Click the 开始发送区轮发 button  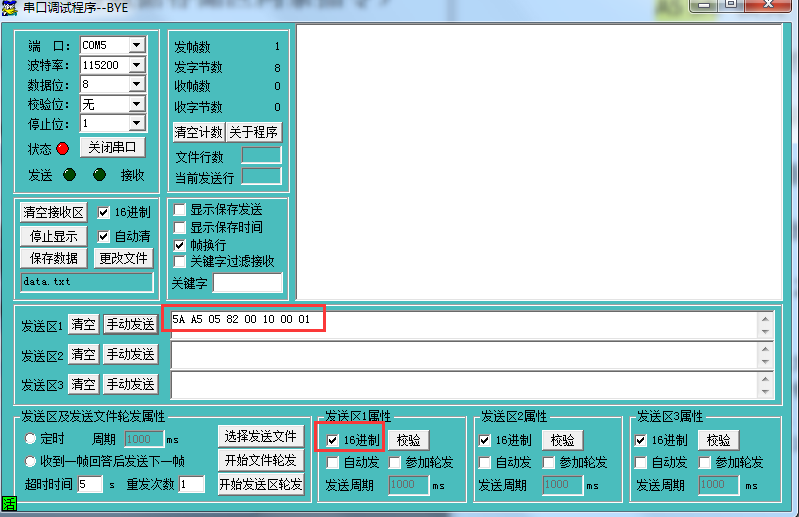[261, 484]
